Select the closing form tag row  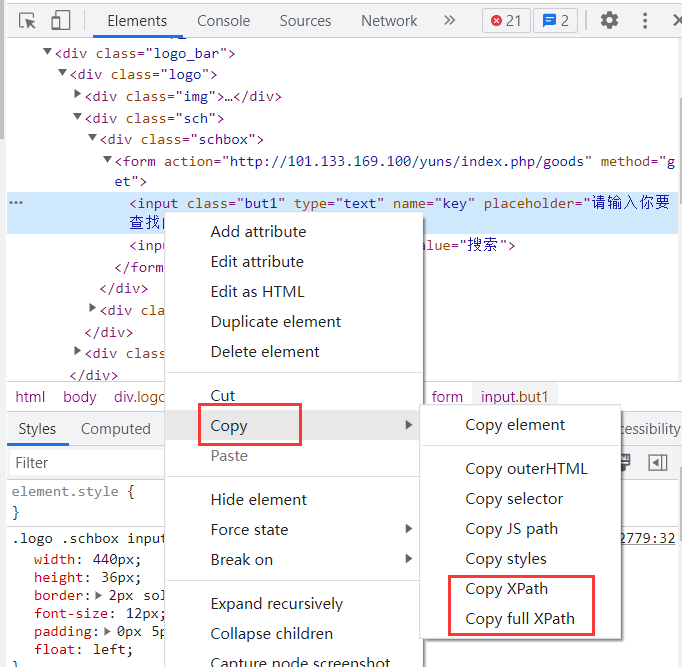tap(139, 267)
